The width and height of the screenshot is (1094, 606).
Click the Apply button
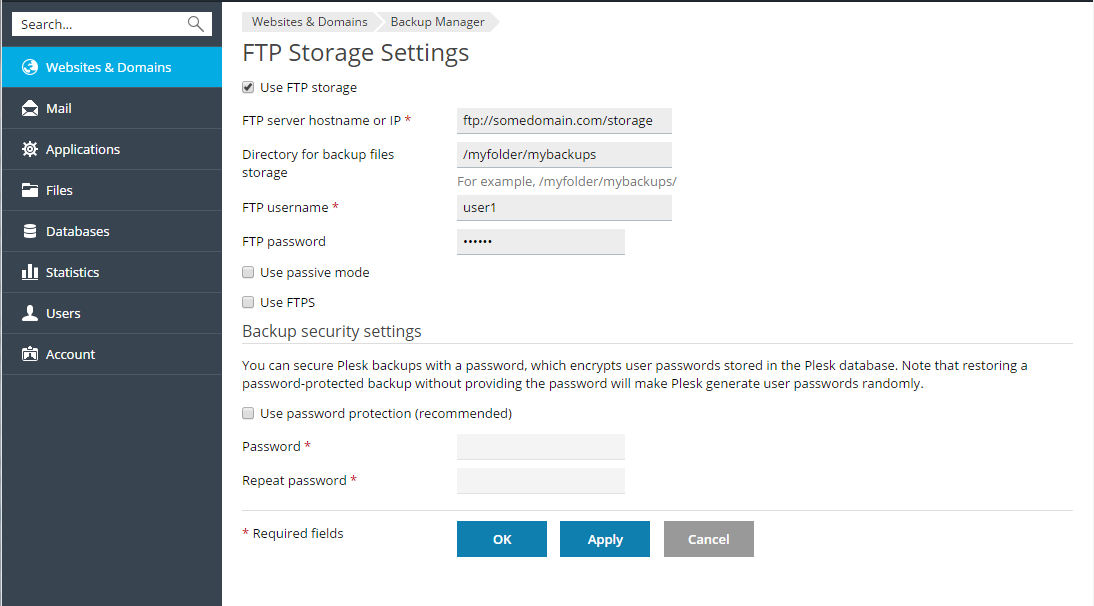[605, 539]
